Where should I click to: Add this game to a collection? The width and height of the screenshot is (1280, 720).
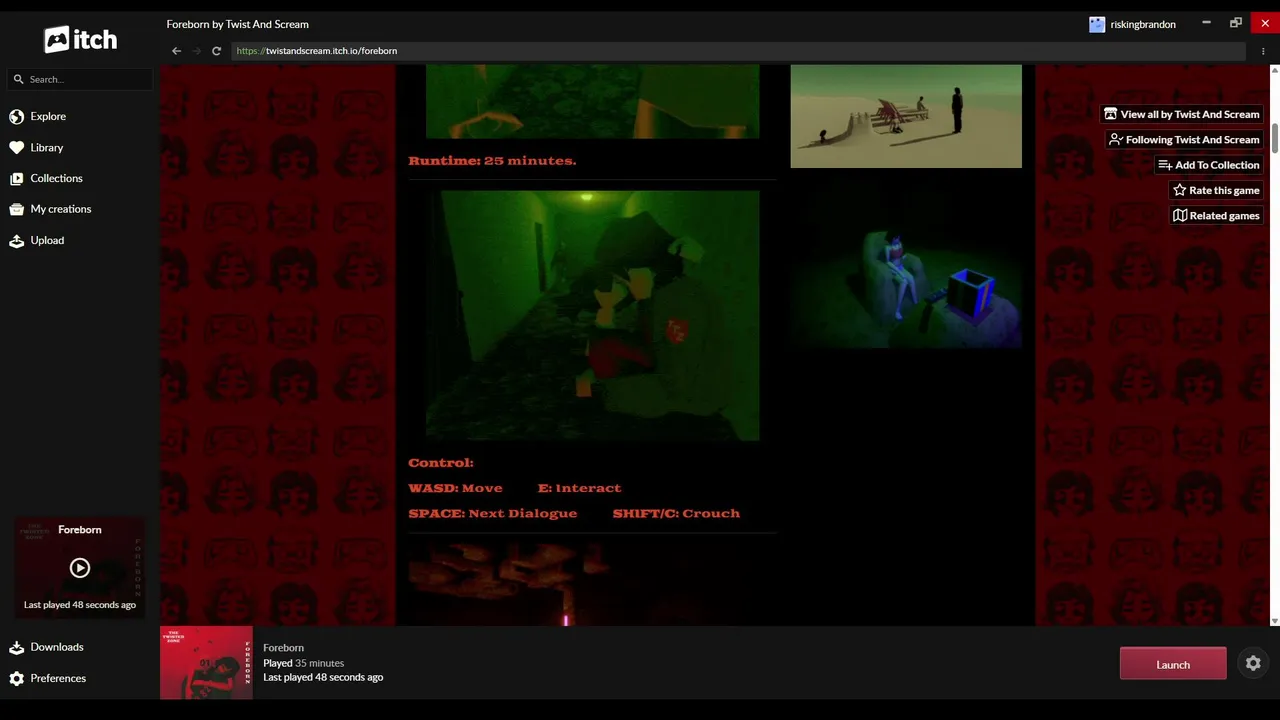(1208, 165)
